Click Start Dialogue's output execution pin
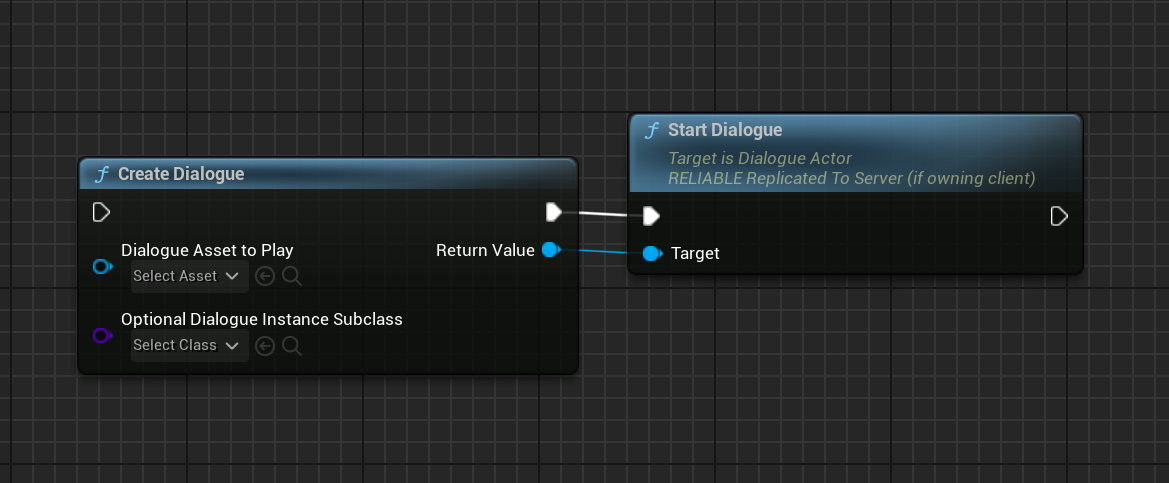Screen dimensions: 1169x483 (x=1059, y=216)
